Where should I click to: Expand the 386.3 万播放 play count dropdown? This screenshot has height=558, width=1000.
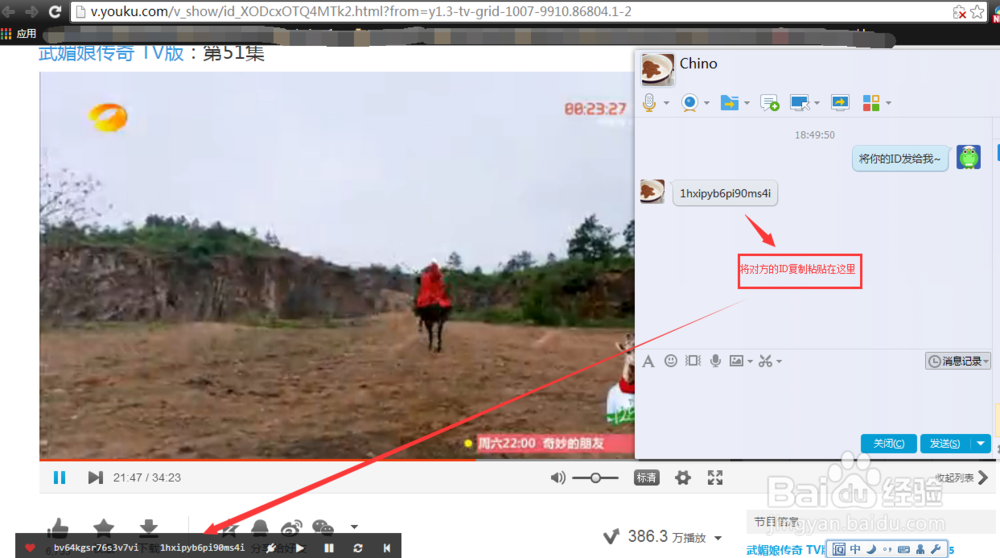point(718,538)
